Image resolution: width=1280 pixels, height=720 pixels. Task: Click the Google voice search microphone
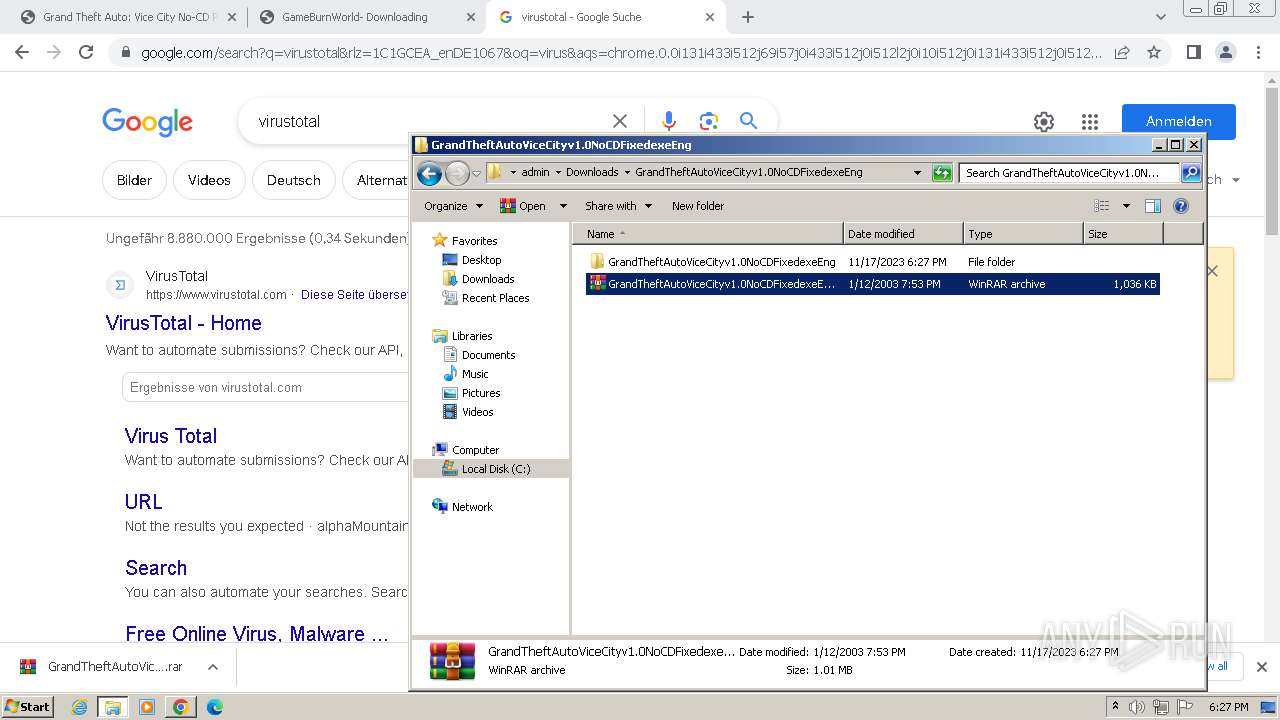pyautogui.click(x=669, y=121)
